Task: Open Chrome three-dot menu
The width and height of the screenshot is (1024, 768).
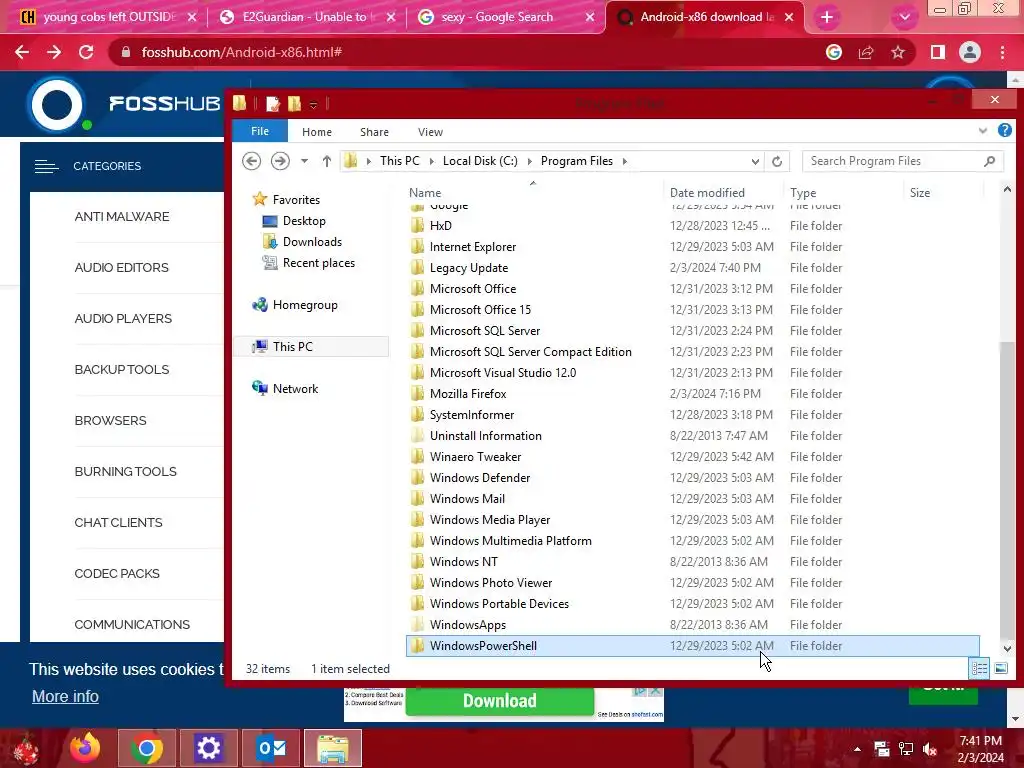Action: point(1002,52)
